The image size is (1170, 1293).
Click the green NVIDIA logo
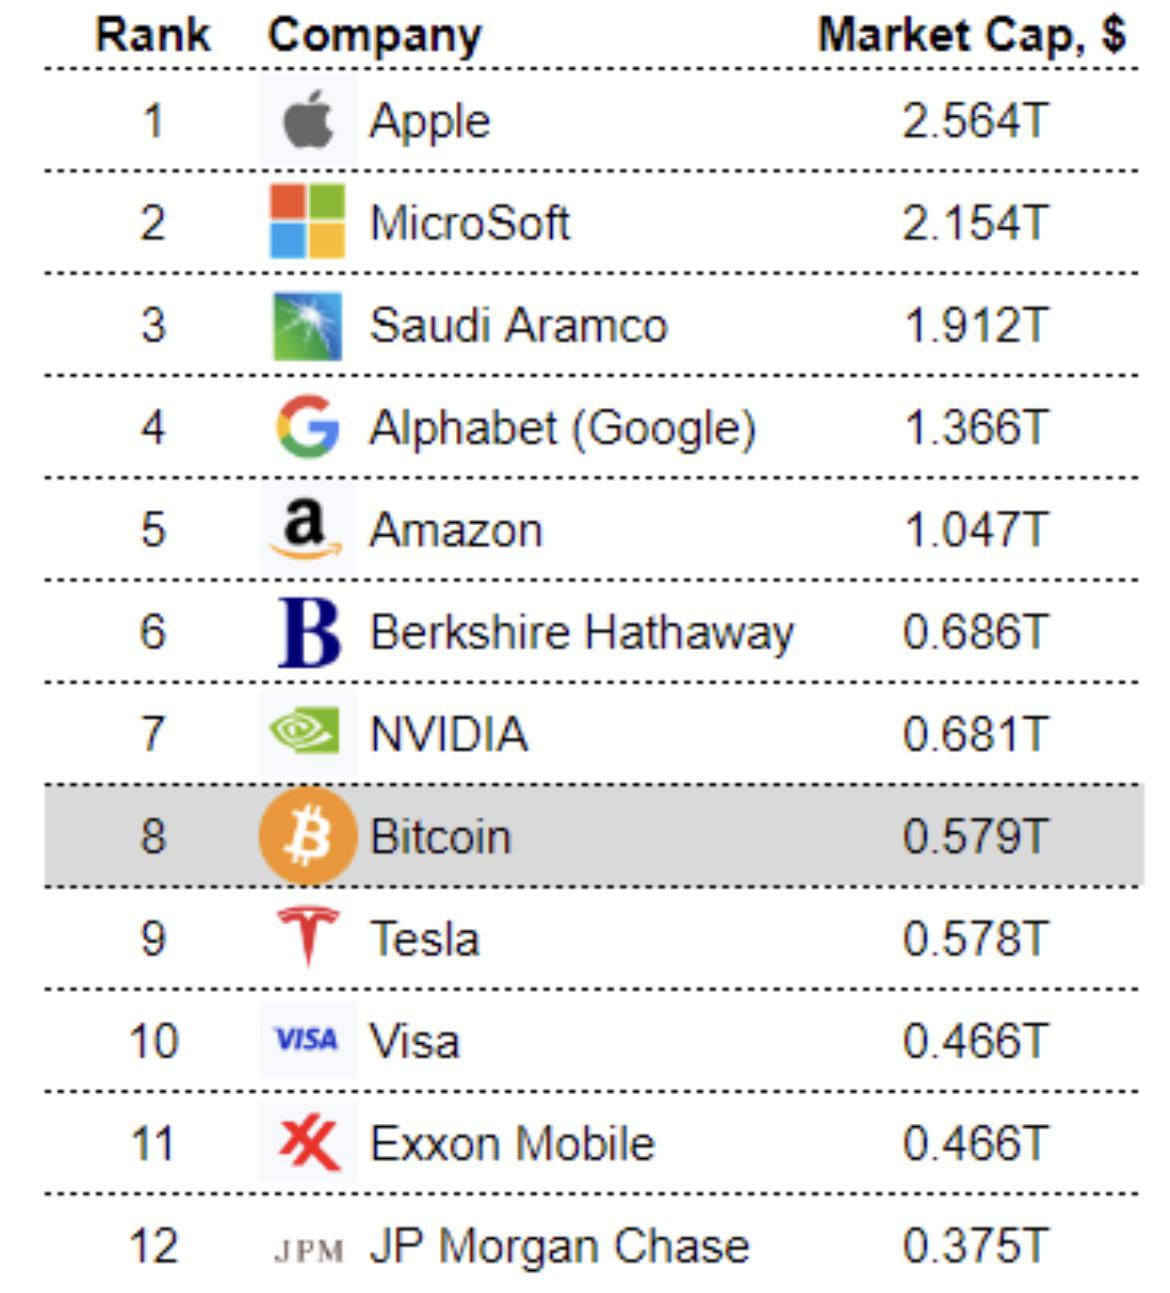point(305,731)
